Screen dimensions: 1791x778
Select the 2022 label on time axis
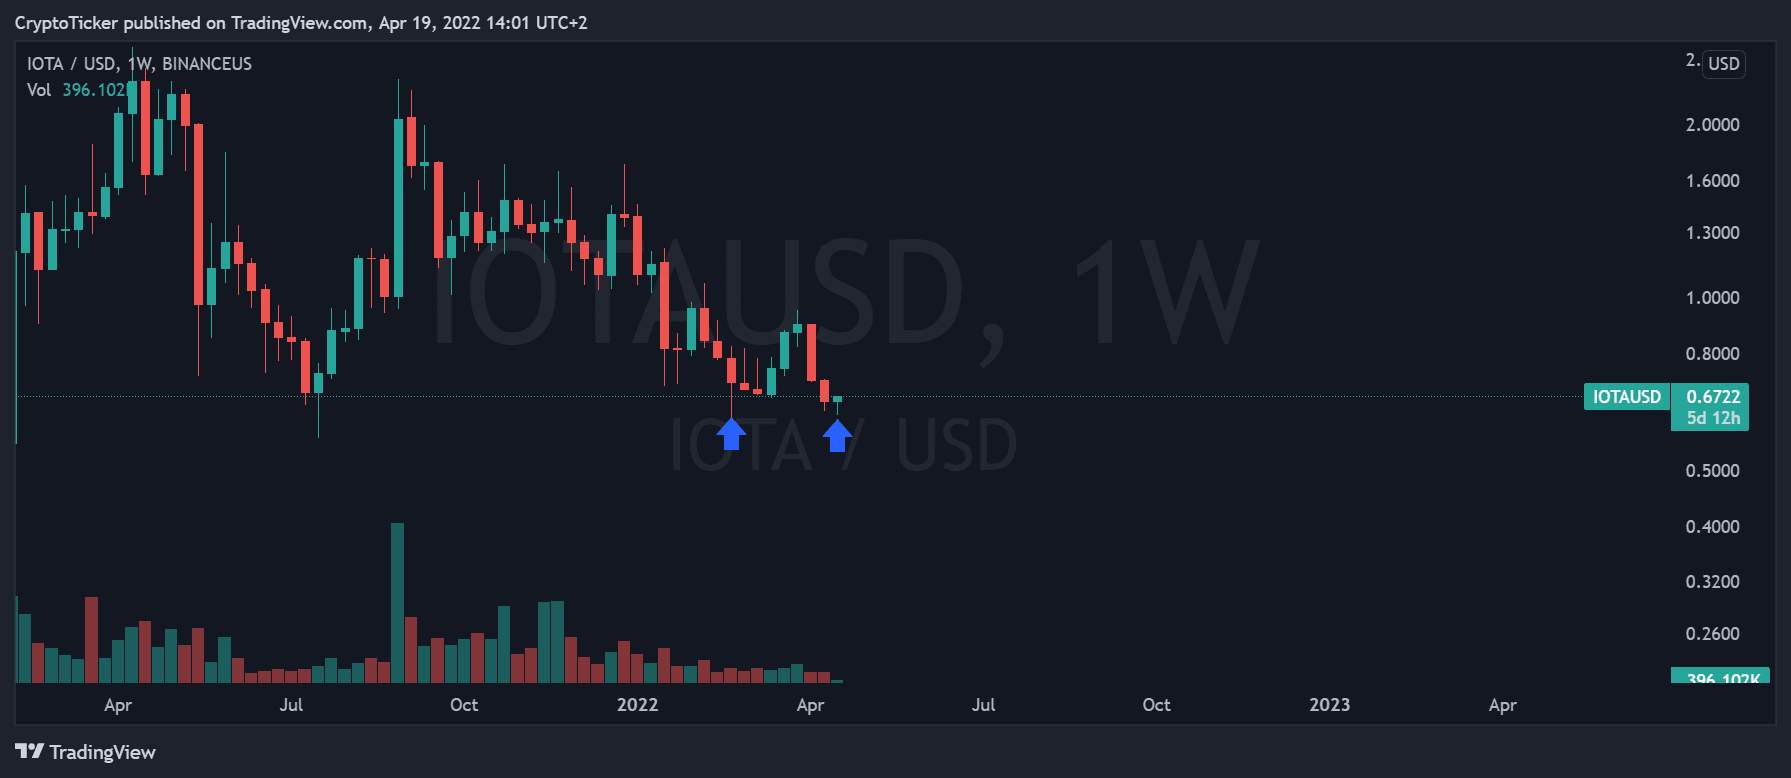pos(637,705)
